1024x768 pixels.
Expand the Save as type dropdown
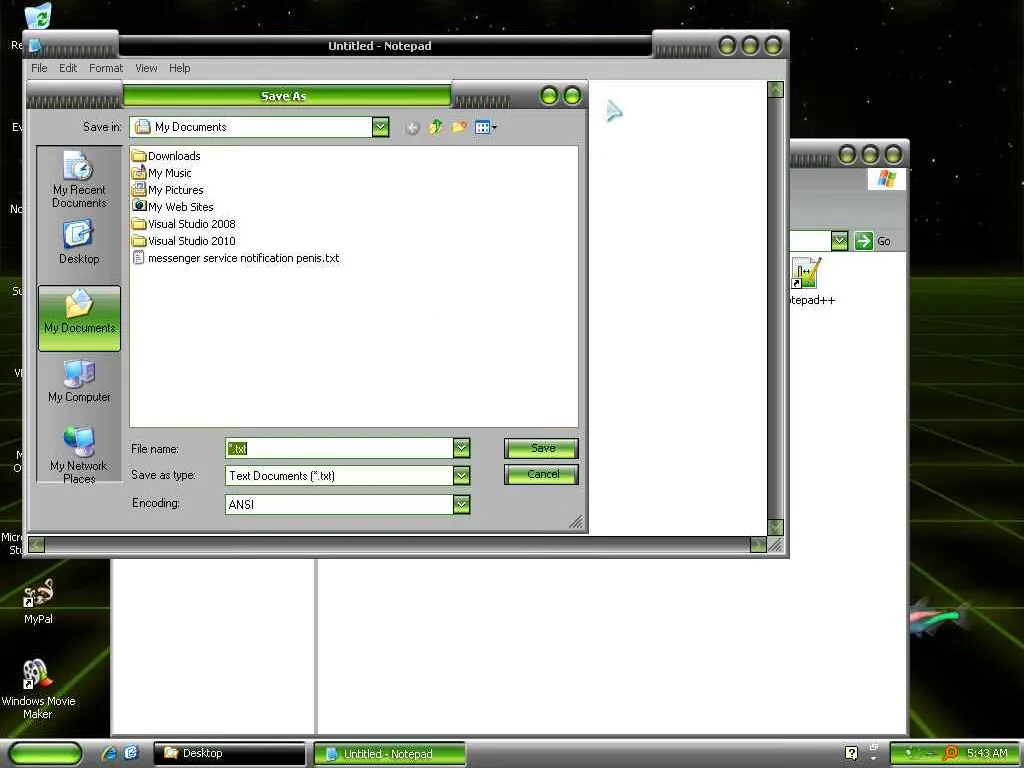pos(462,475)
